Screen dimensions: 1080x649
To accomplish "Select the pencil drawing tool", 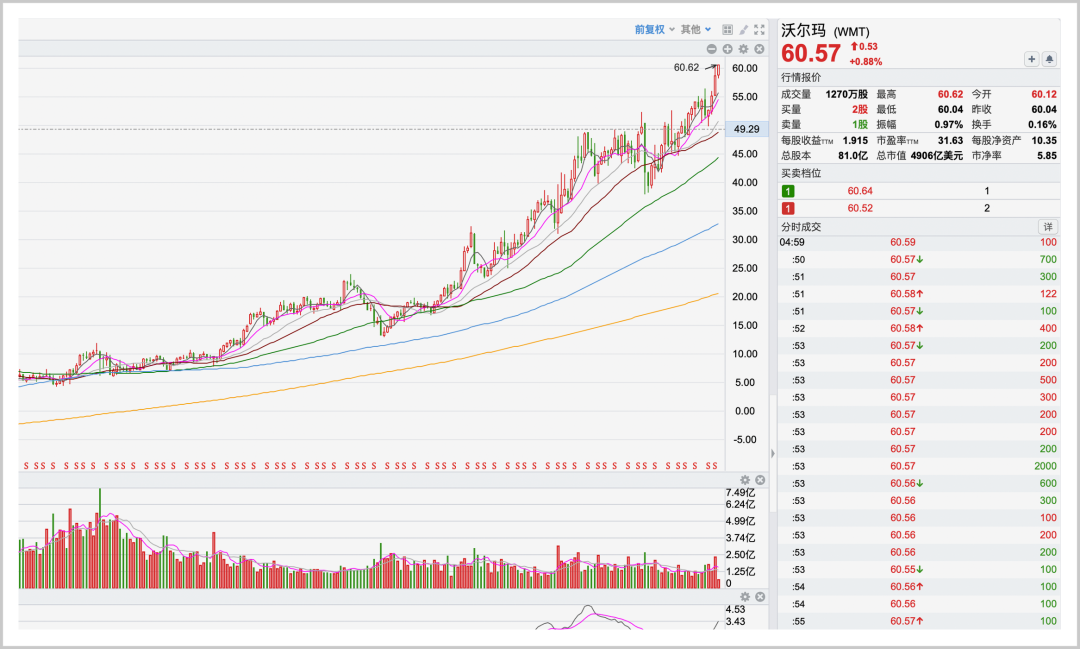I will point(743,30).
